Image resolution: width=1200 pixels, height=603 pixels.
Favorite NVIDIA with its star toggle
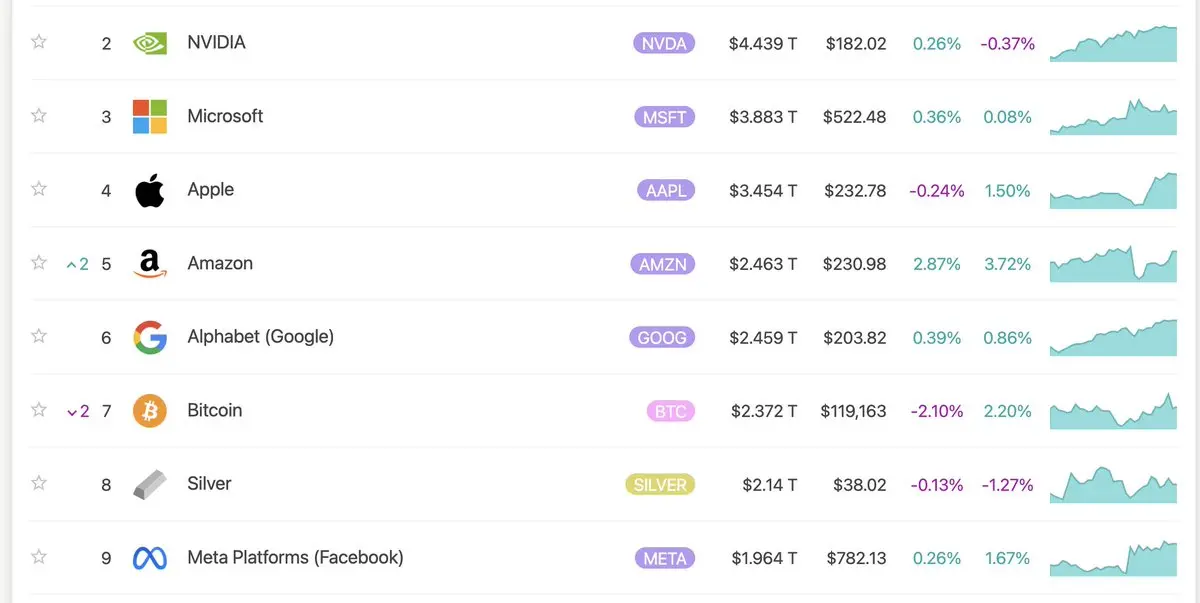point(39,42)
